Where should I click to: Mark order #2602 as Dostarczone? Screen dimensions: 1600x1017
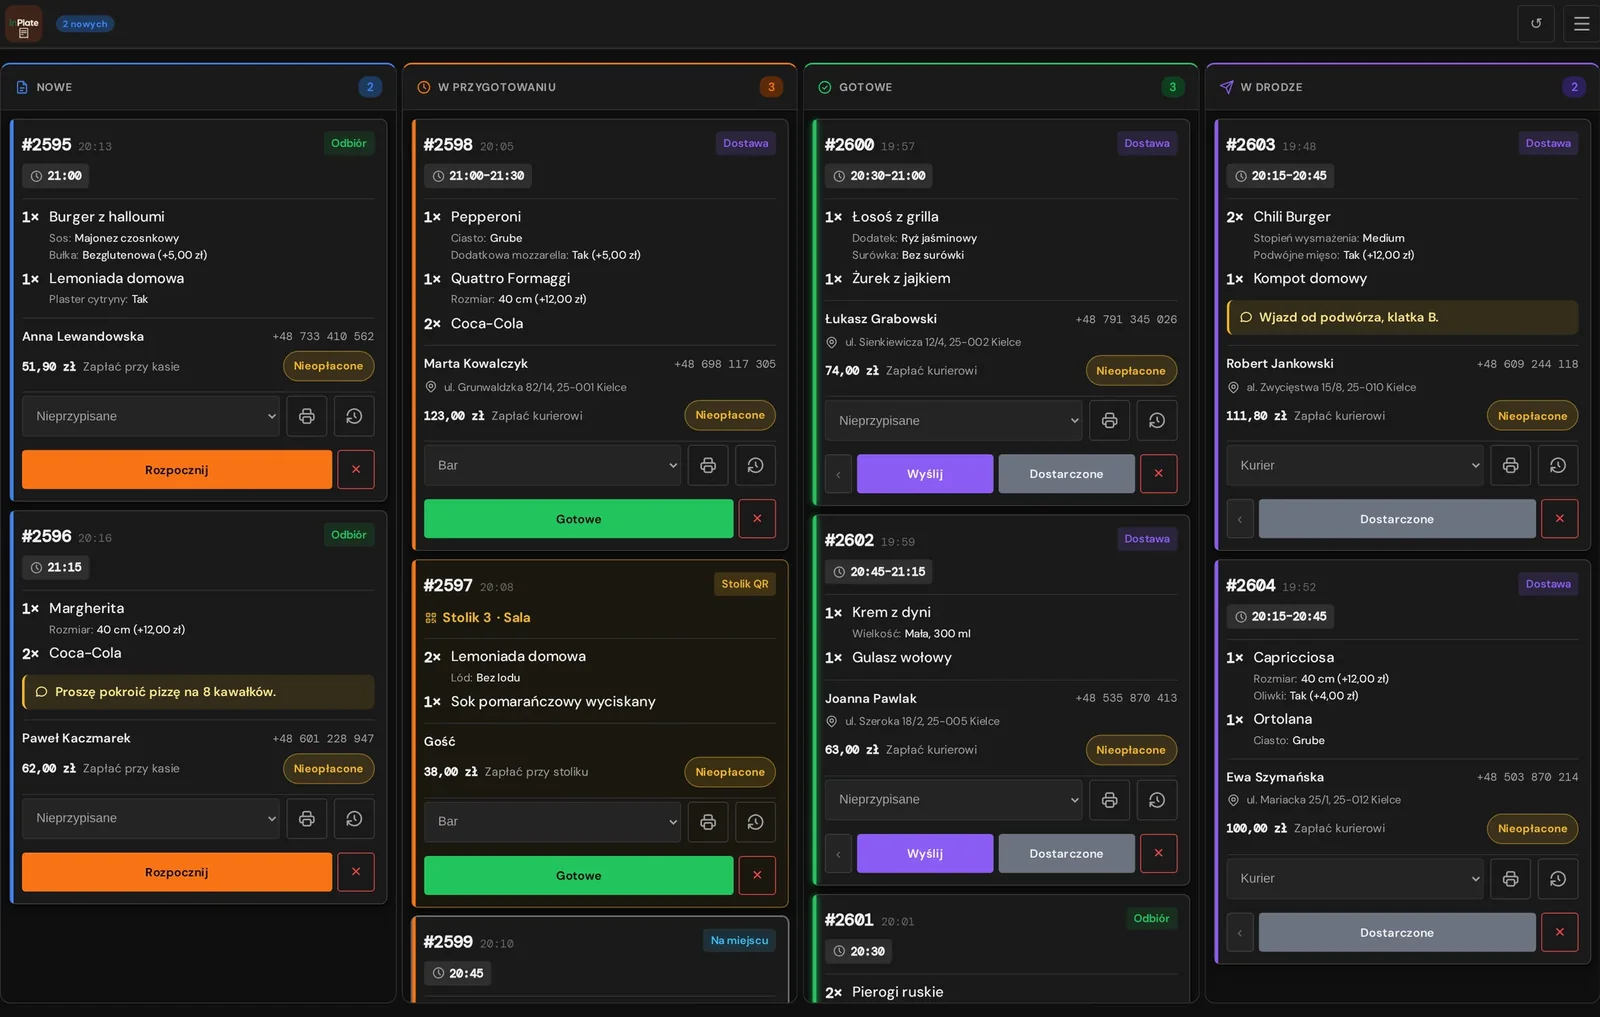[x=1066, y=853]
